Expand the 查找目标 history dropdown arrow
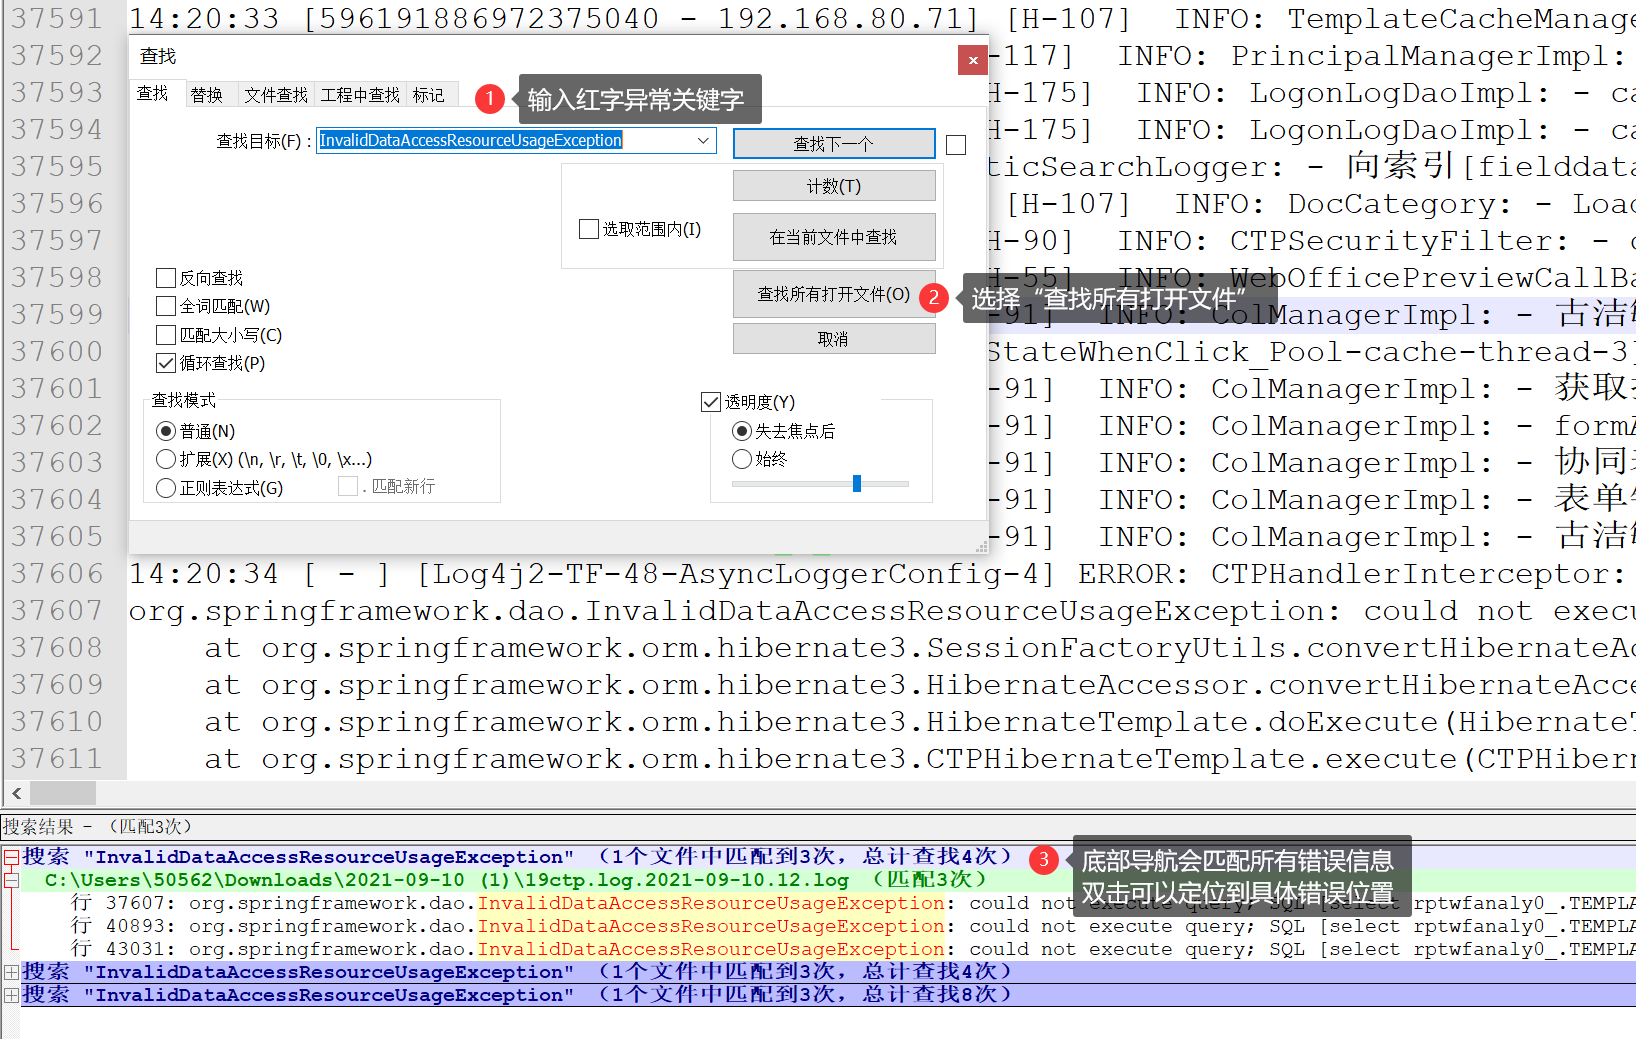This screenshot has width=1636, height=1039. click(x=704, y=141)
